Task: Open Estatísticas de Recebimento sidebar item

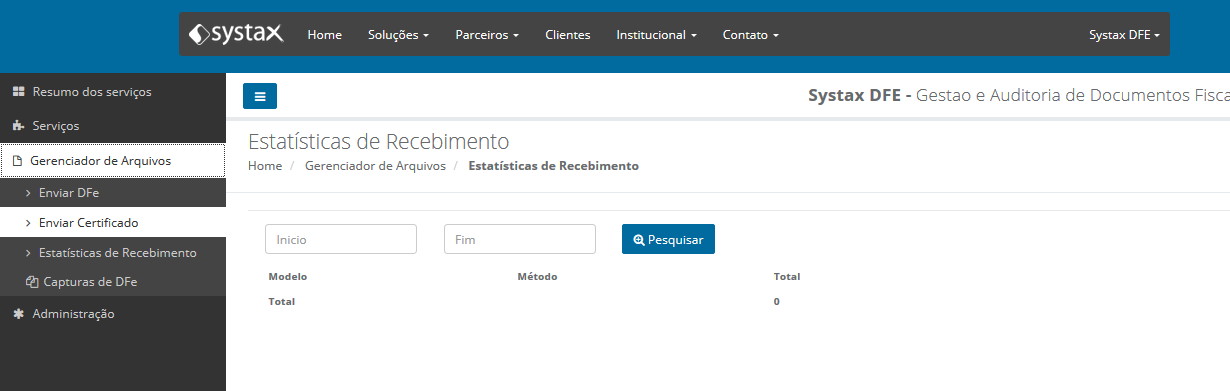Action: (x=113, y=253)
